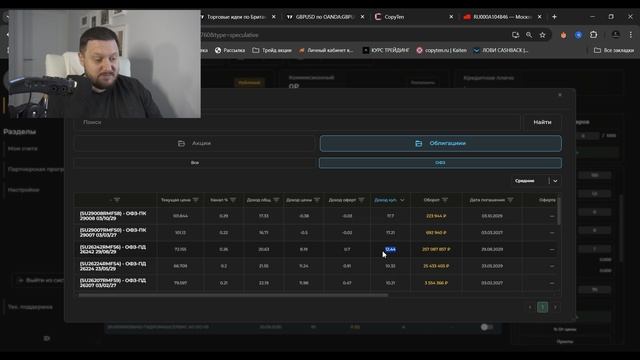Select the SU26242RMFS6 ОФЗ-ПД 26242 row
Image resolution: width=640 pixels, height=360 pixels.
pyautogui.click(x=316, y=249)
